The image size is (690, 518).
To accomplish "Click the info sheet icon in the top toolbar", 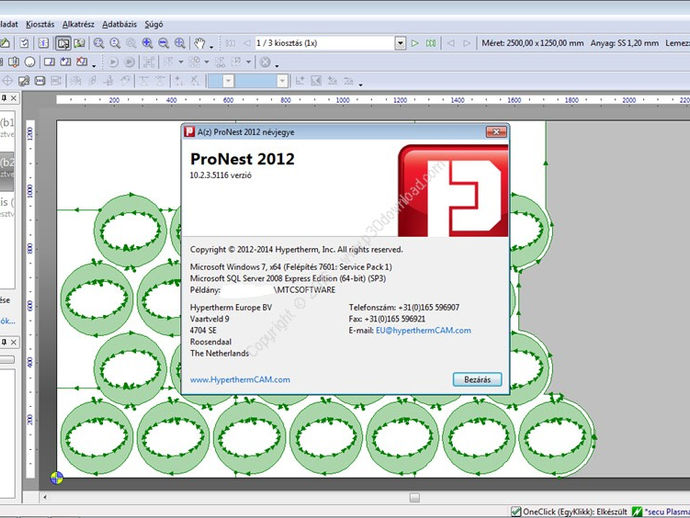I will coord(43,43).
